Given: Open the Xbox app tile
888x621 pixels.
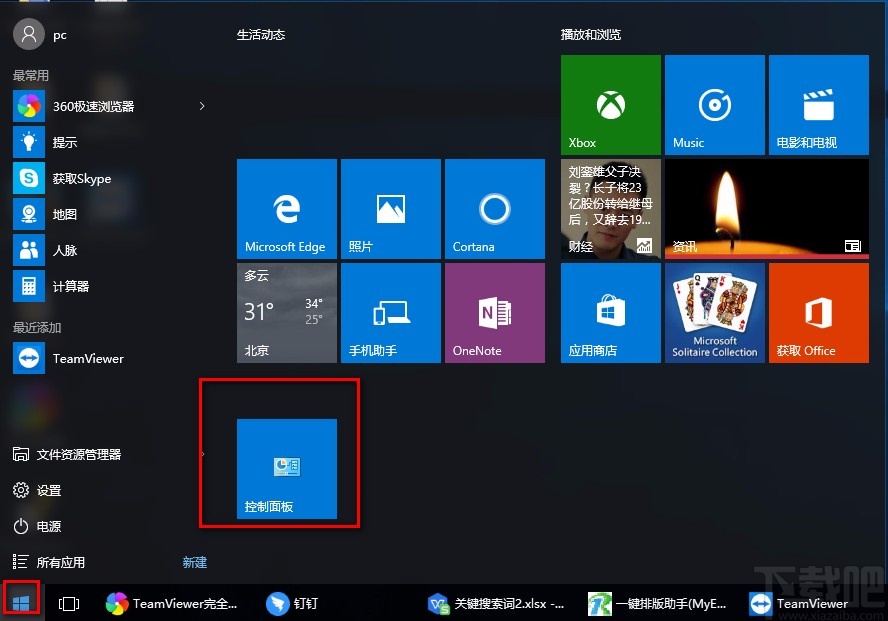Looking at the screenshot, I should [x=610, y=104].
